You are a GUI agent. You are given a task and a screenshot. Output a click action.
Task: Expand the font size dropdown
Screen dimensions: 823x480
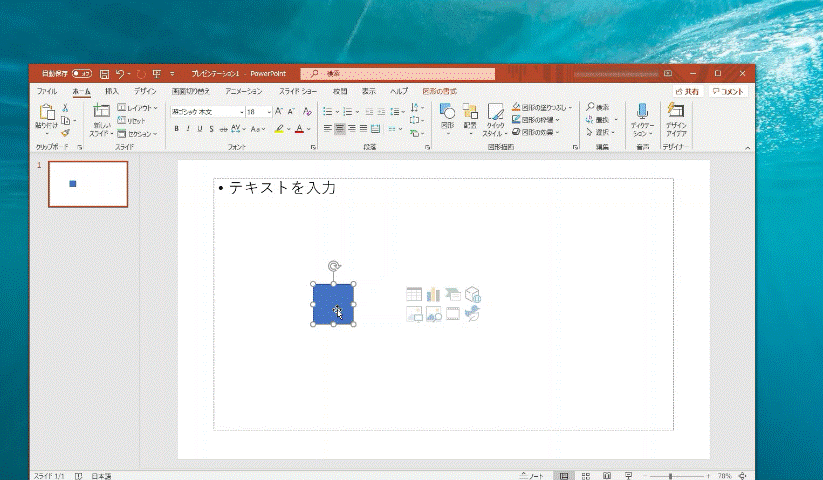coord(268,112)
